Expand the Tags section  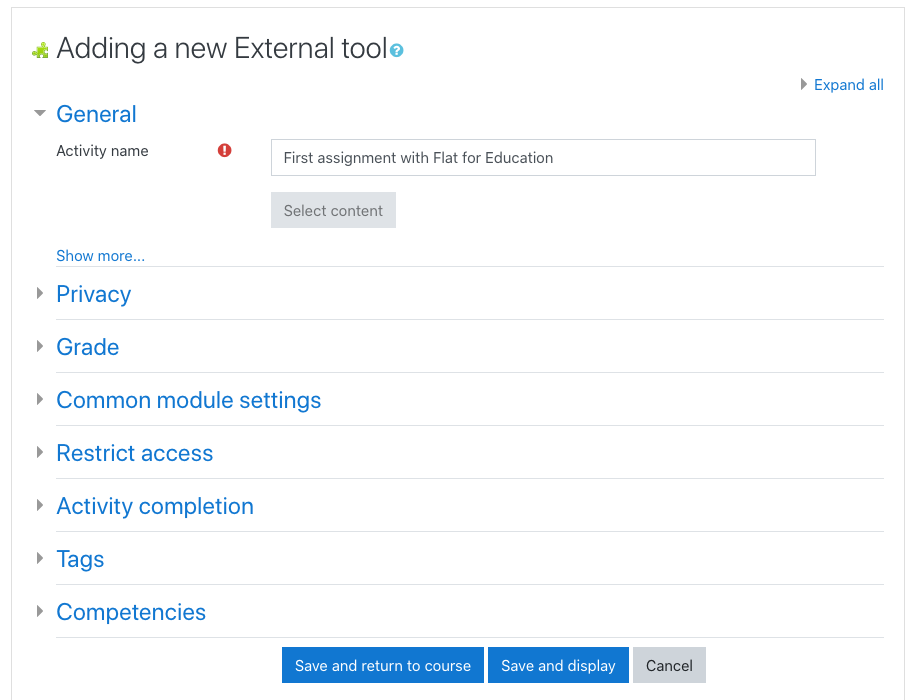tap(80, 559)
